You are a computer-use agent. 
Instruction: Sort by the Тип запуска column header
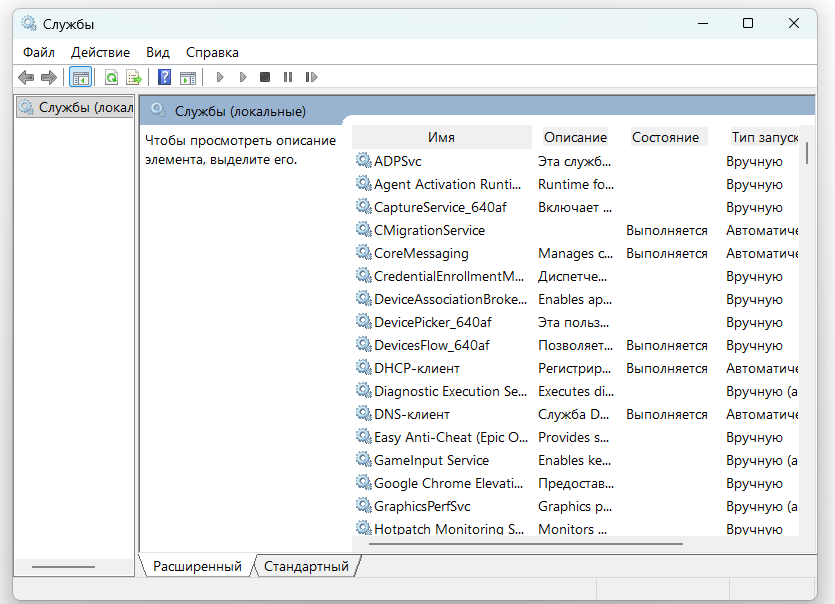point(764,137)
